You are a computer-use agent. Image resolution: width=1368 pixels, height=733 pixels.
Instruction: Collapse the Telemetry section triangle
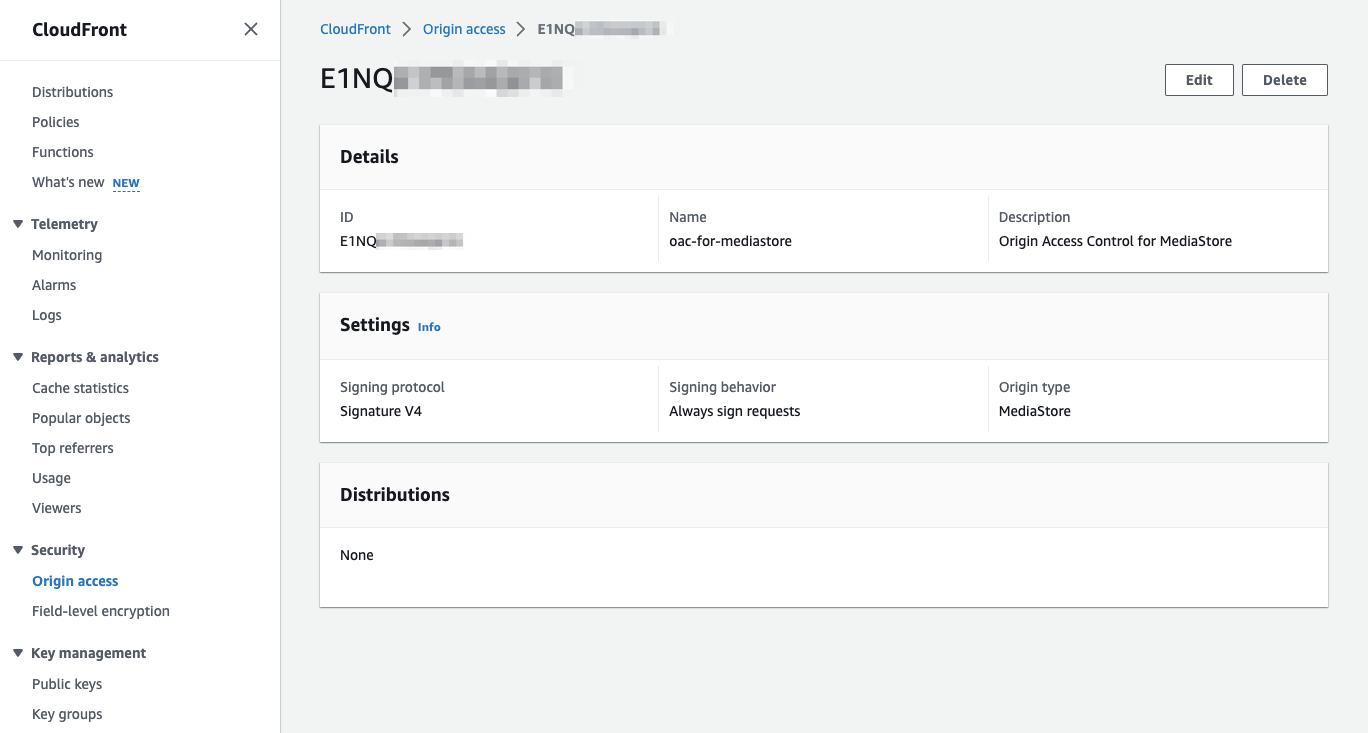click(x=18, y=224)
